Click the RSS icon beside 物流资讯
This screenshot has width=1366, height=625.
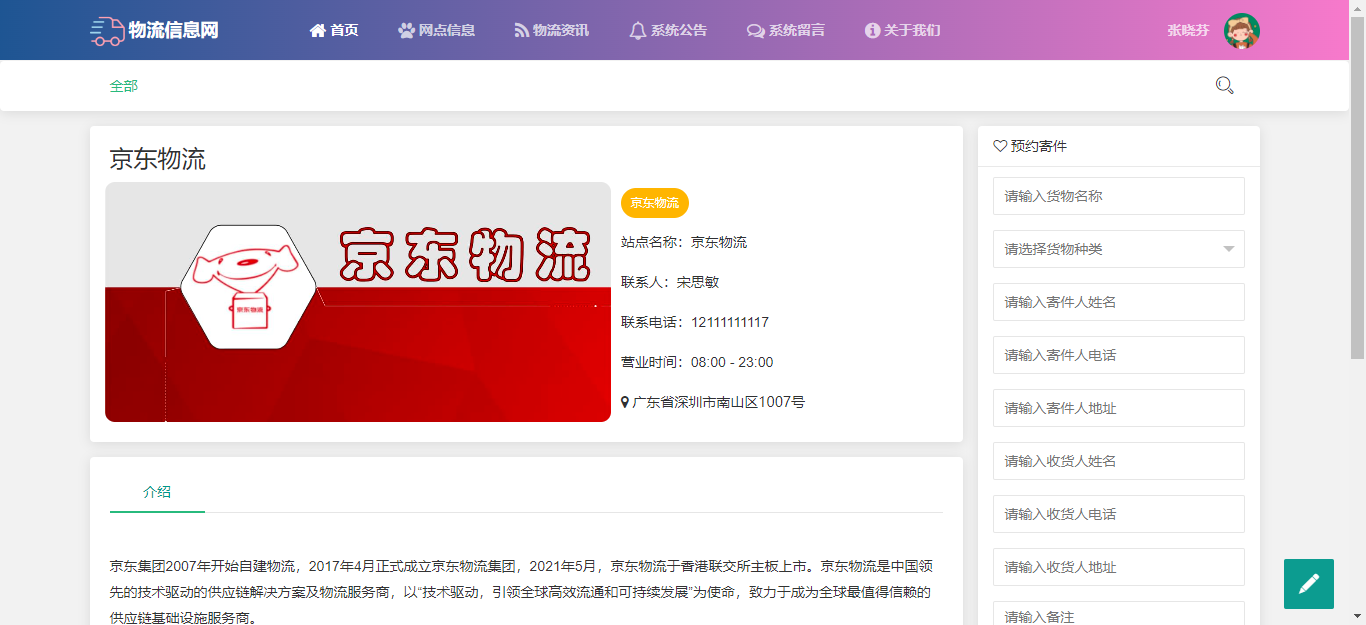[521, 31]
